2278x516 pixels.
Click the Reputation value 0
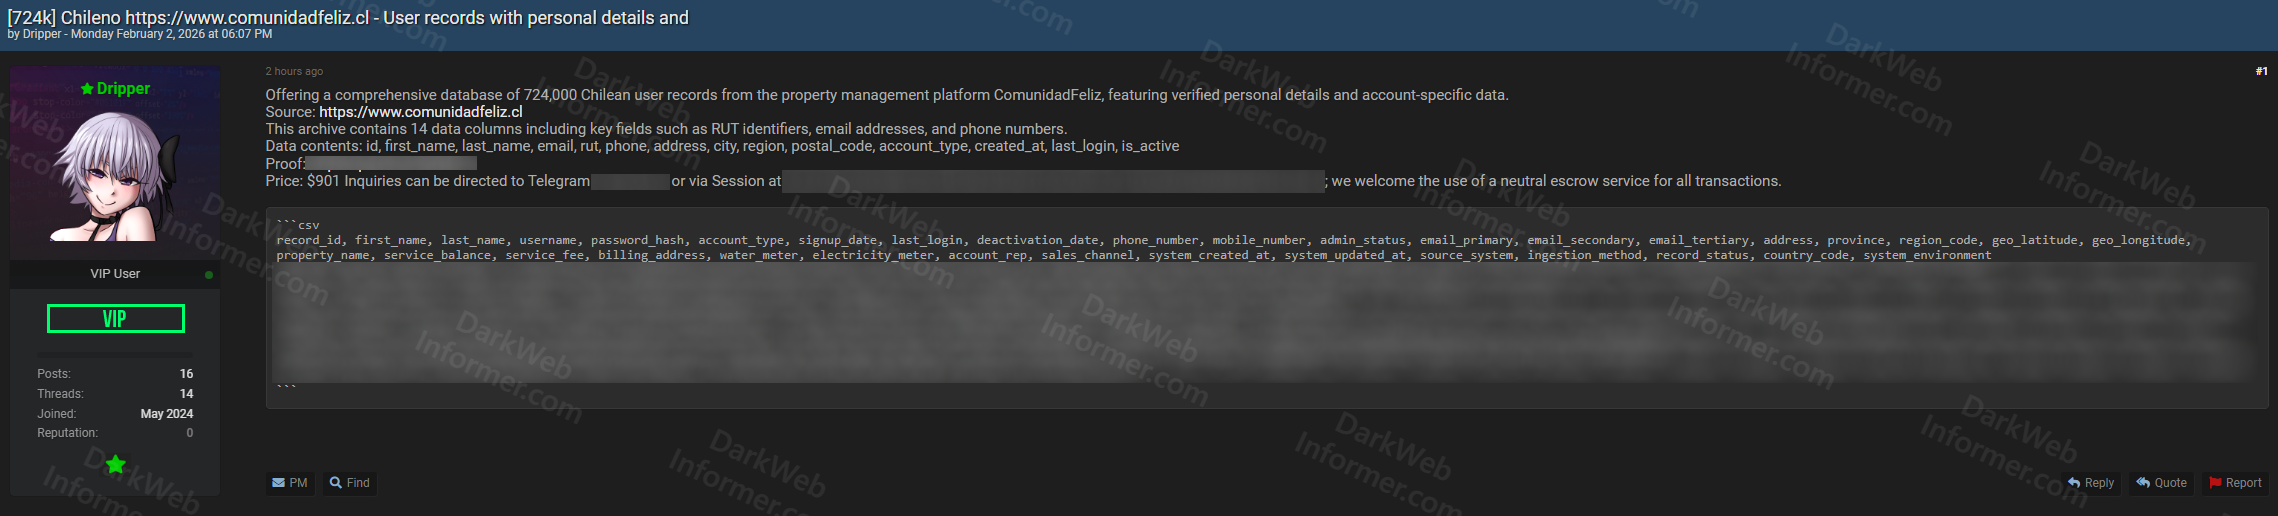tap(189, 433)
